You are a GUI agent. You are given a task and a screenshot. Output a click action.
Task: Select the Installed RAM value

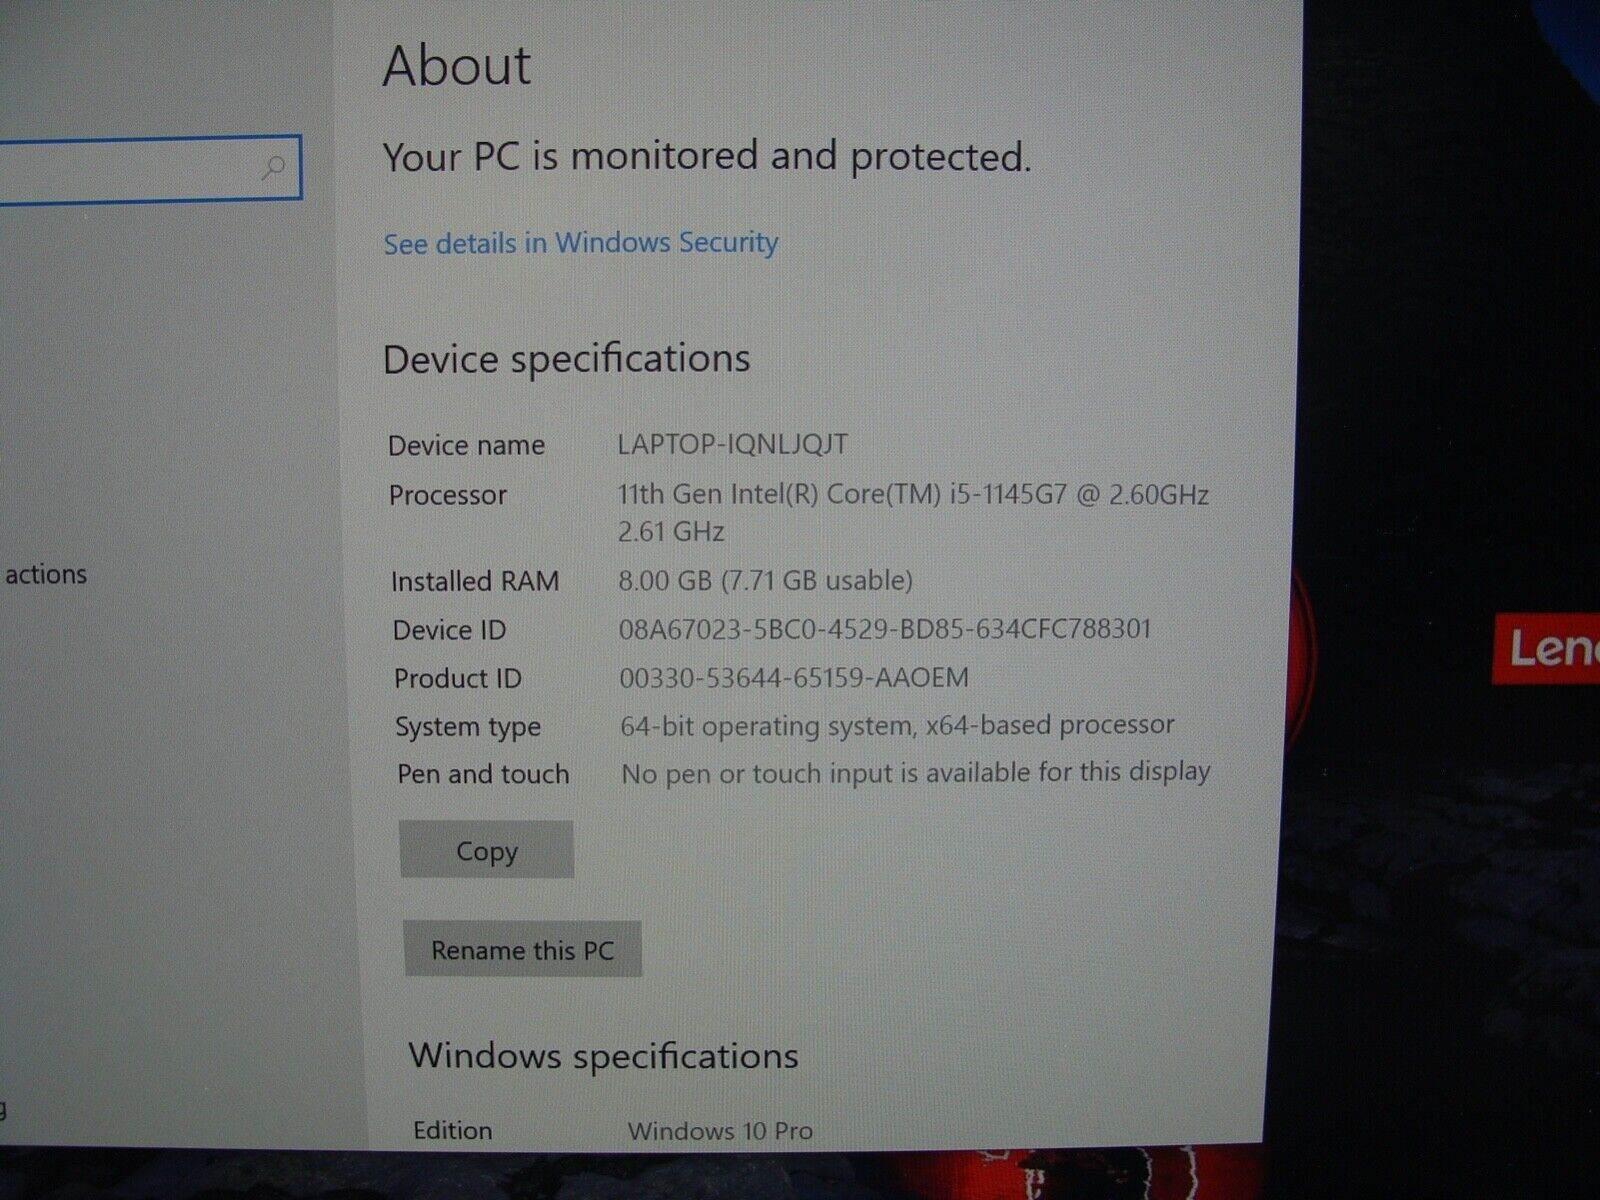coord(765,579)
